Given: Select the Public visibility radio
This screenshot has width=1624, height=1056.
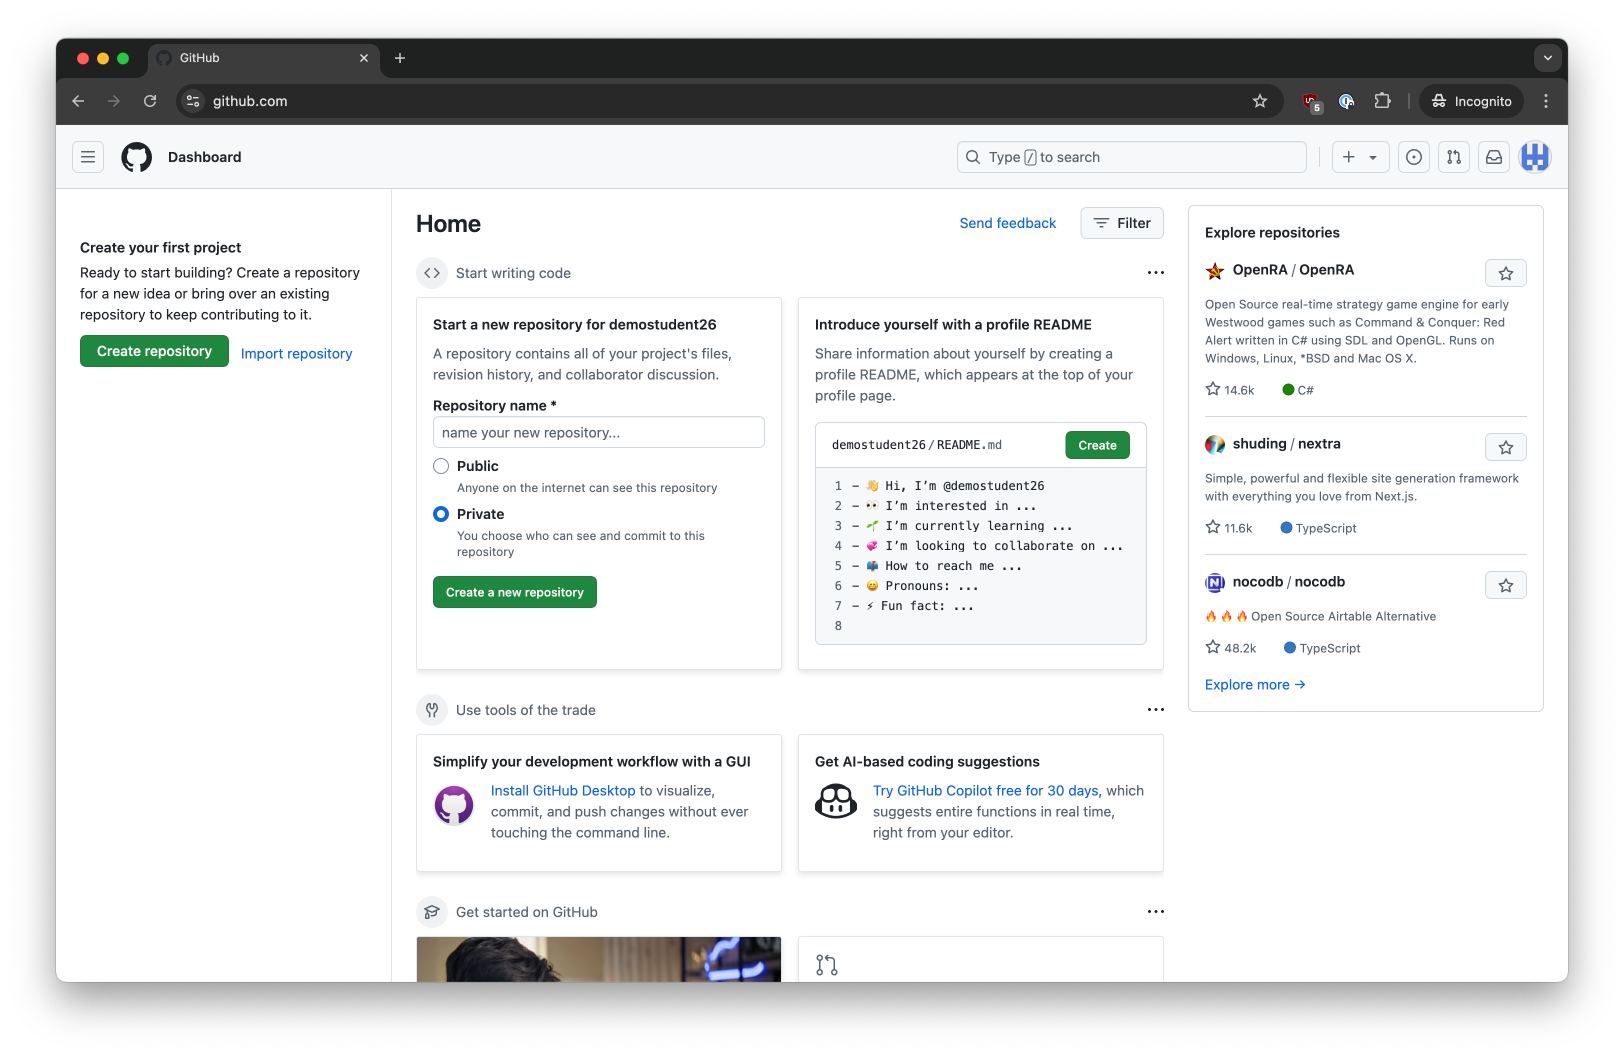Looking at the screenshot, I should (x=441, y=466).
